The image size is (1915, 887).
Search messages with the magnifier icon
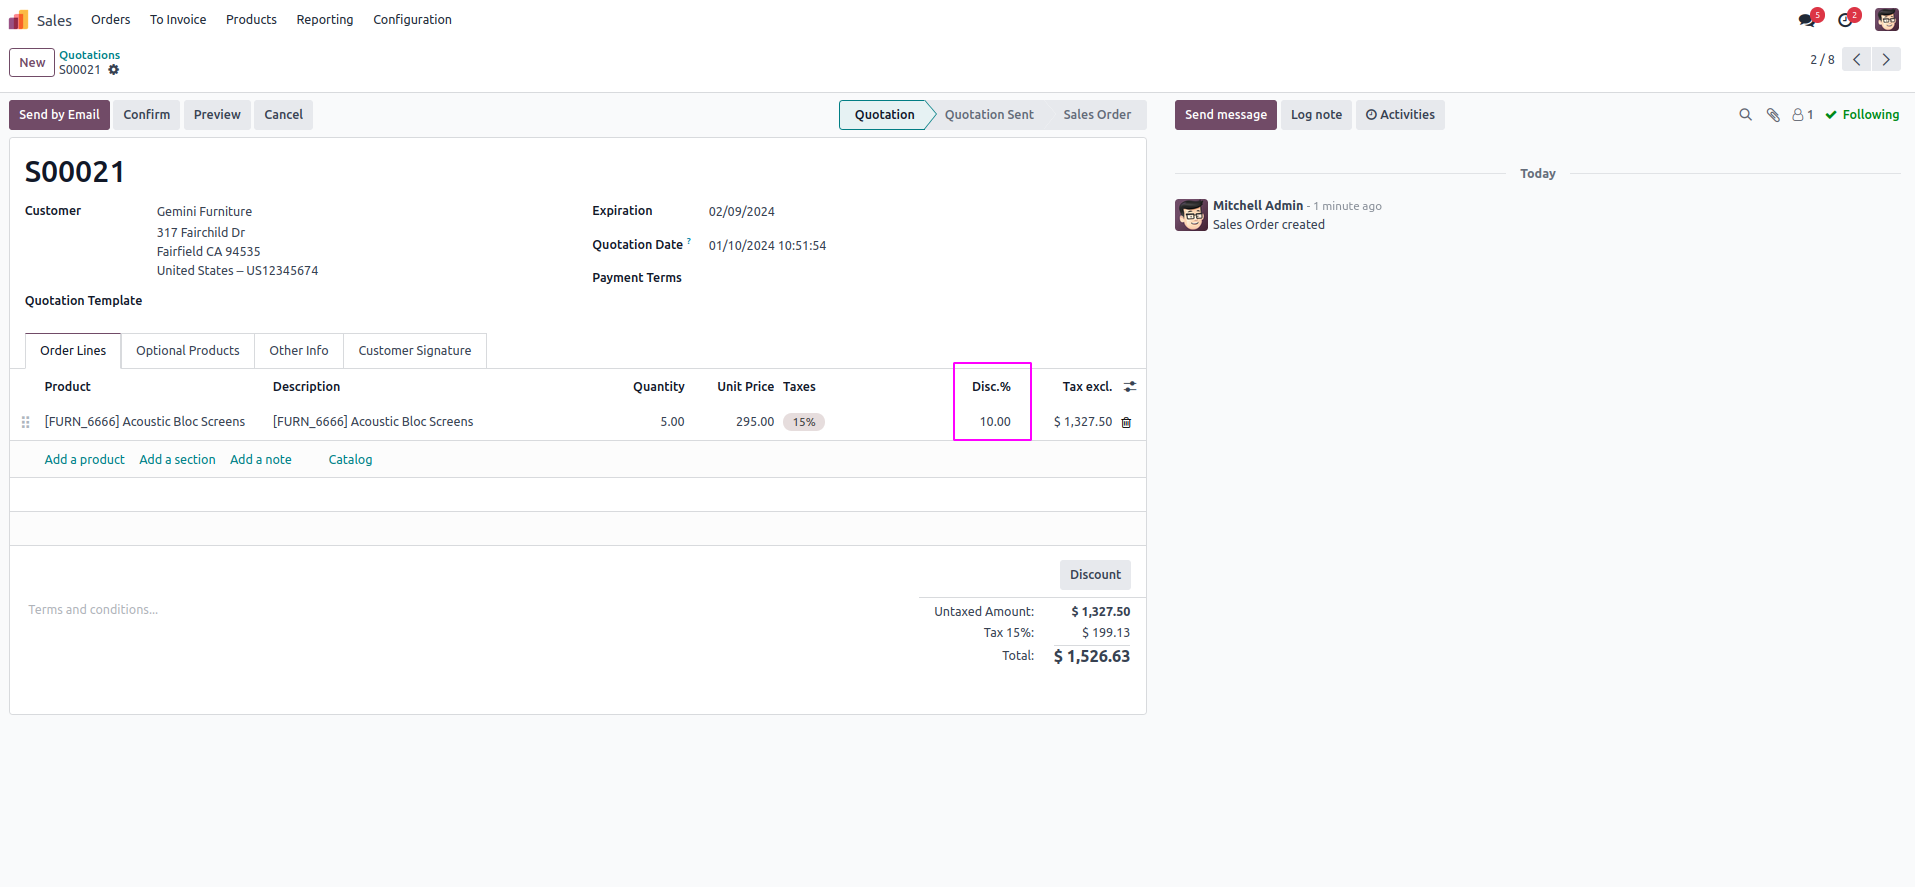(x=1746, y=115)
